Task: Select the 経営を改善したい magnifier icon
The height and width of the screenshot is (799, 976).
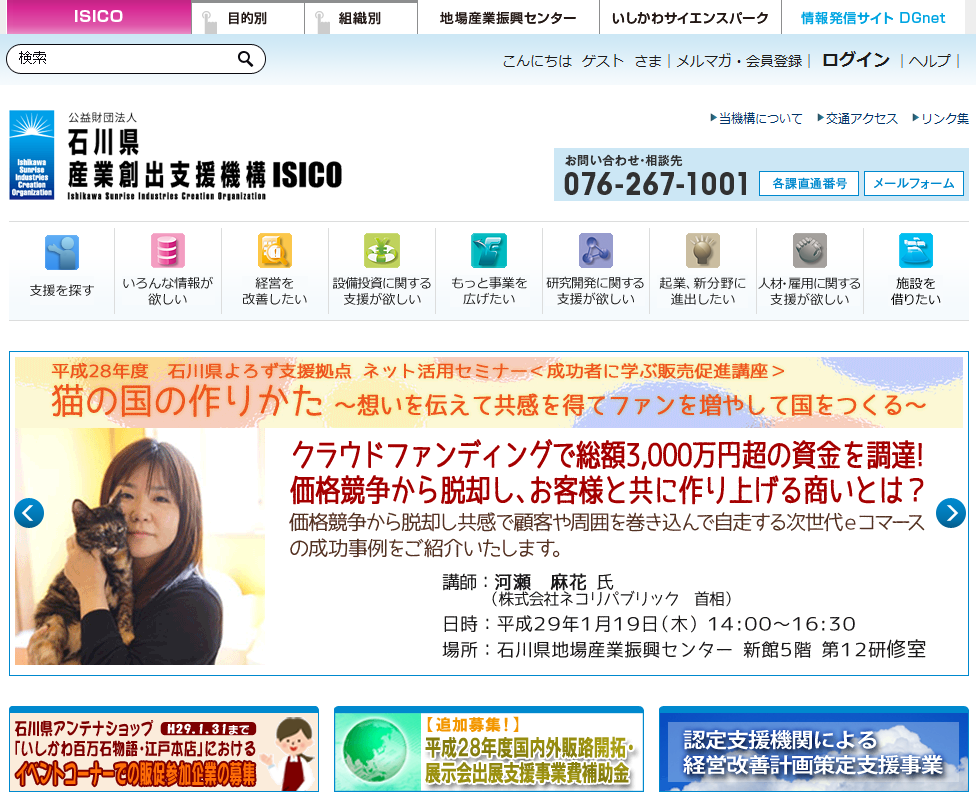Action: pos(274,251)
